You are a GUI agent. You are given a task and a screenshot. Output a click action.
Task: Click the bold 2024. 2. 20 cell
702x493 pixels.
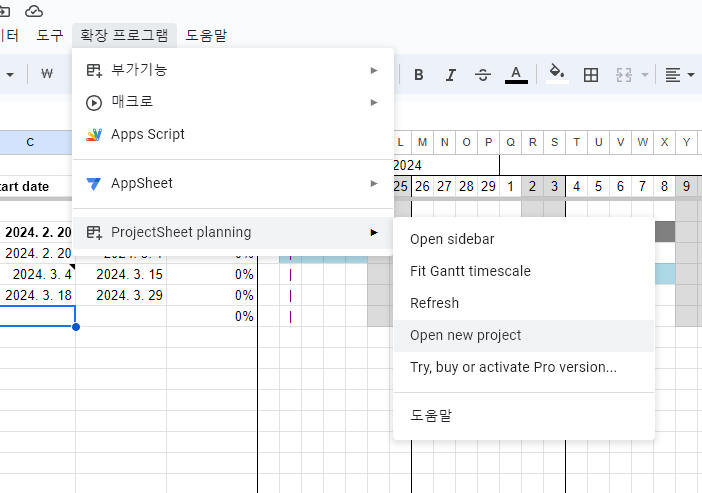(x=38, y=232)
